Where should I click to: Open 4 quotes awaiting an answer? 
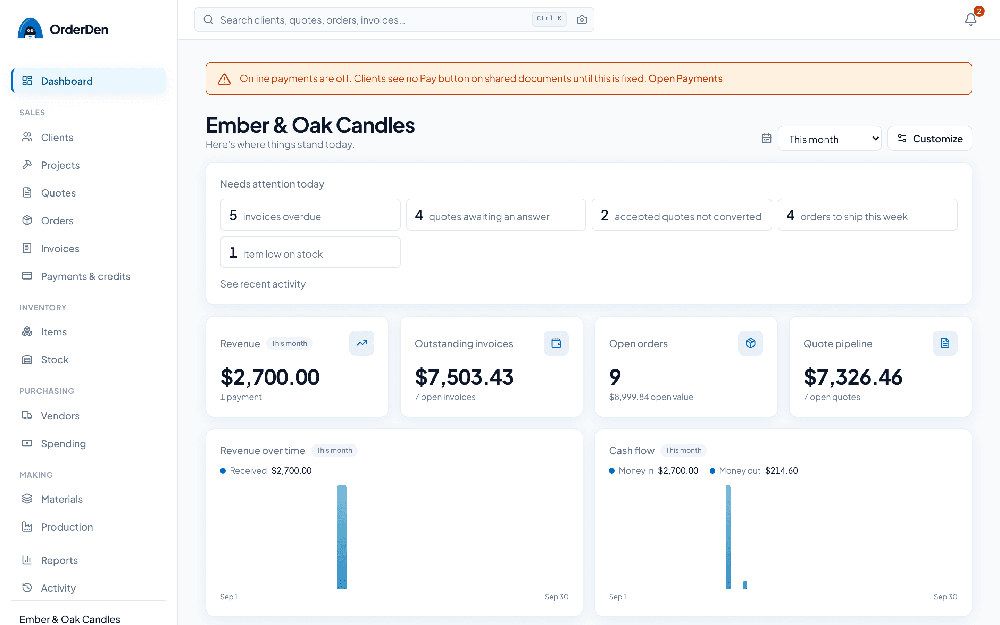click(x=496, y=215)
